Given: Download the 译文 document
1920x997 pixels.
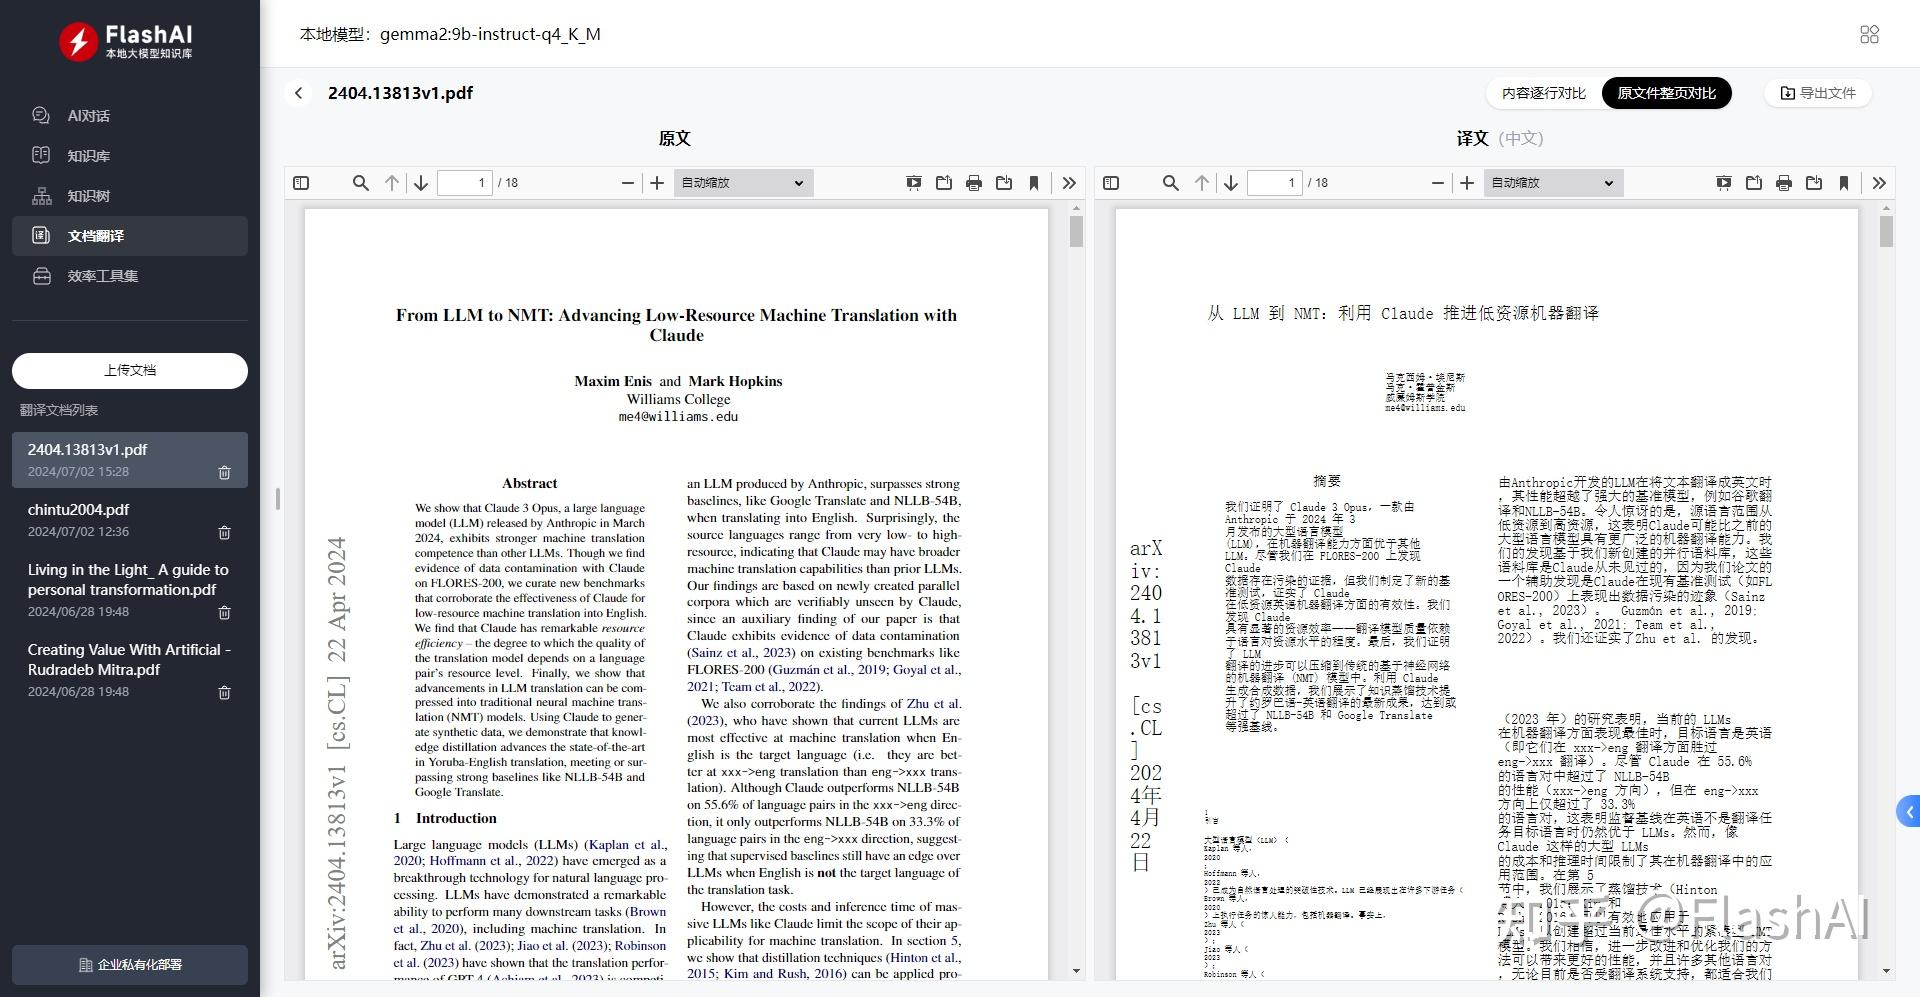Looking at the screenshot, I should click(x=1814, y=183).
